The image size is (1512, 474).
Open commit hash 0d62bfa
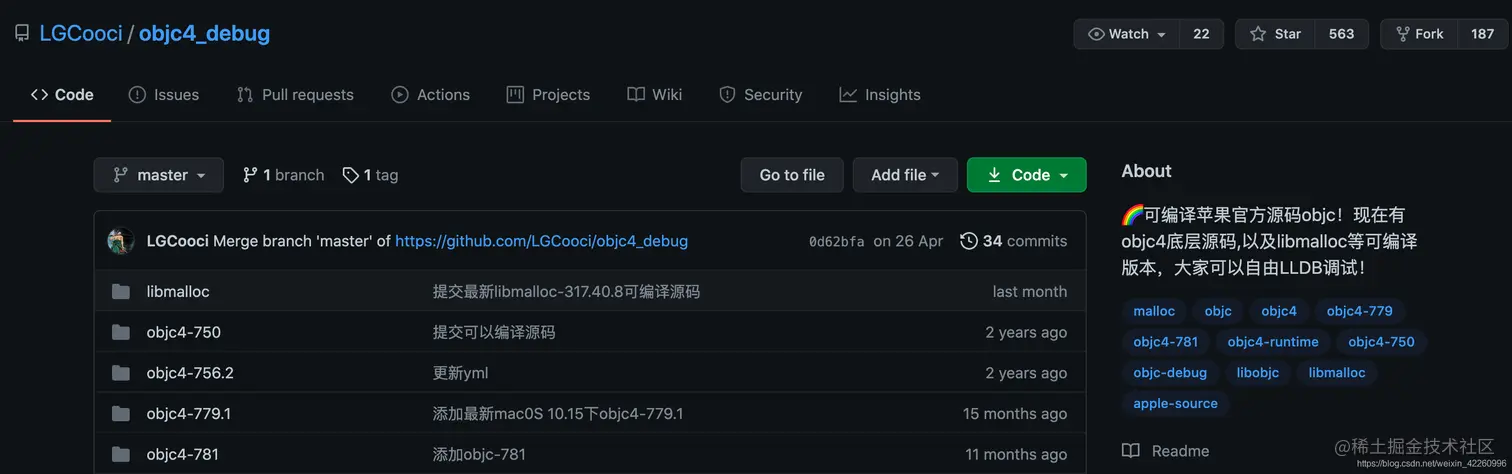(837, 241)
